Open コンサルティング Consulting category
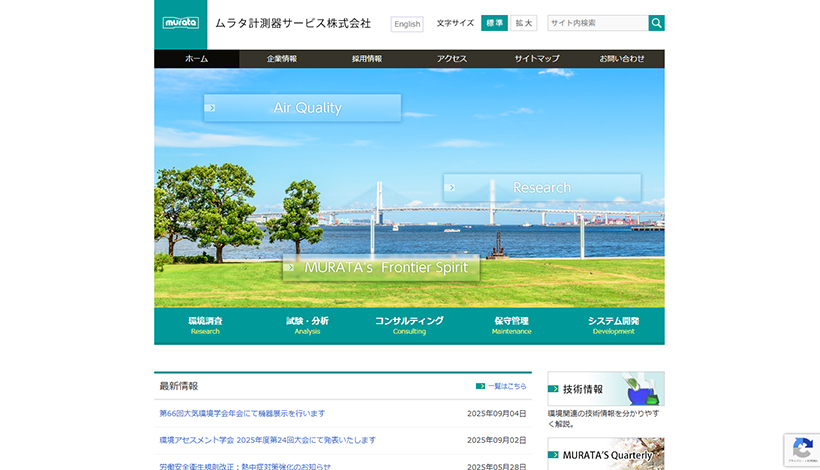The width and height of the screenshot is (820, 470). click(x=409, y=325)
